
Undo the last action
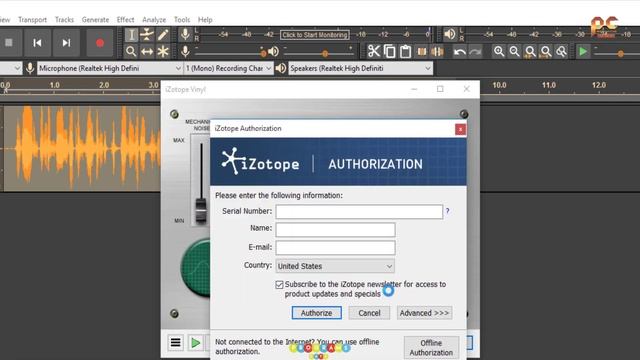pyautogui.click(x=460, y=51)
